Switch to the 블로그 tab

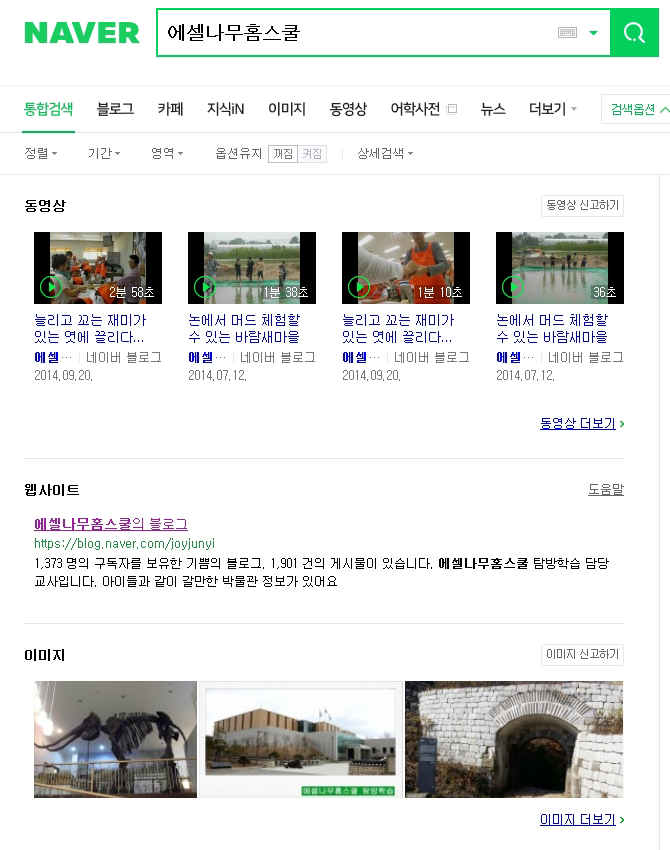click(x=115, y=109)
